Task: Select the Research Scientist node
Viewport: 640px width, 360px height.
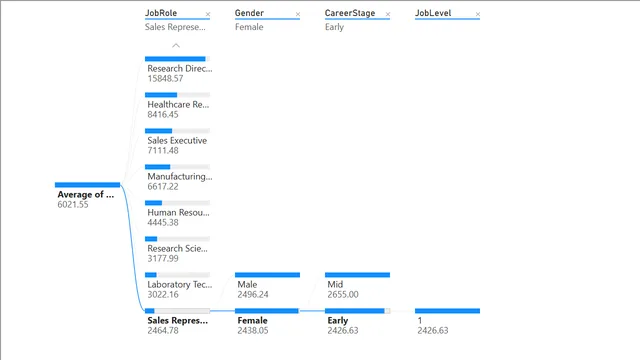Action: [x=178, y=250]
